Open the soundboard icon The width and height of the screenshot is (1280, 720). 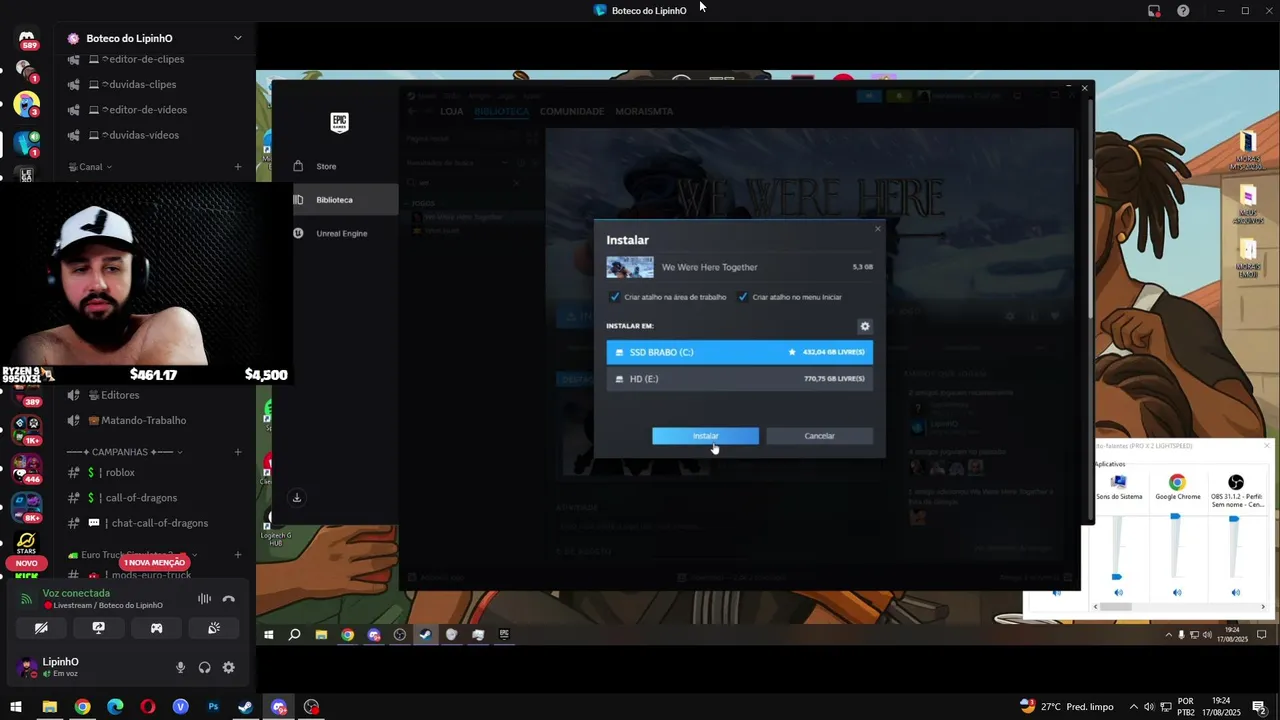coord(214,628)
